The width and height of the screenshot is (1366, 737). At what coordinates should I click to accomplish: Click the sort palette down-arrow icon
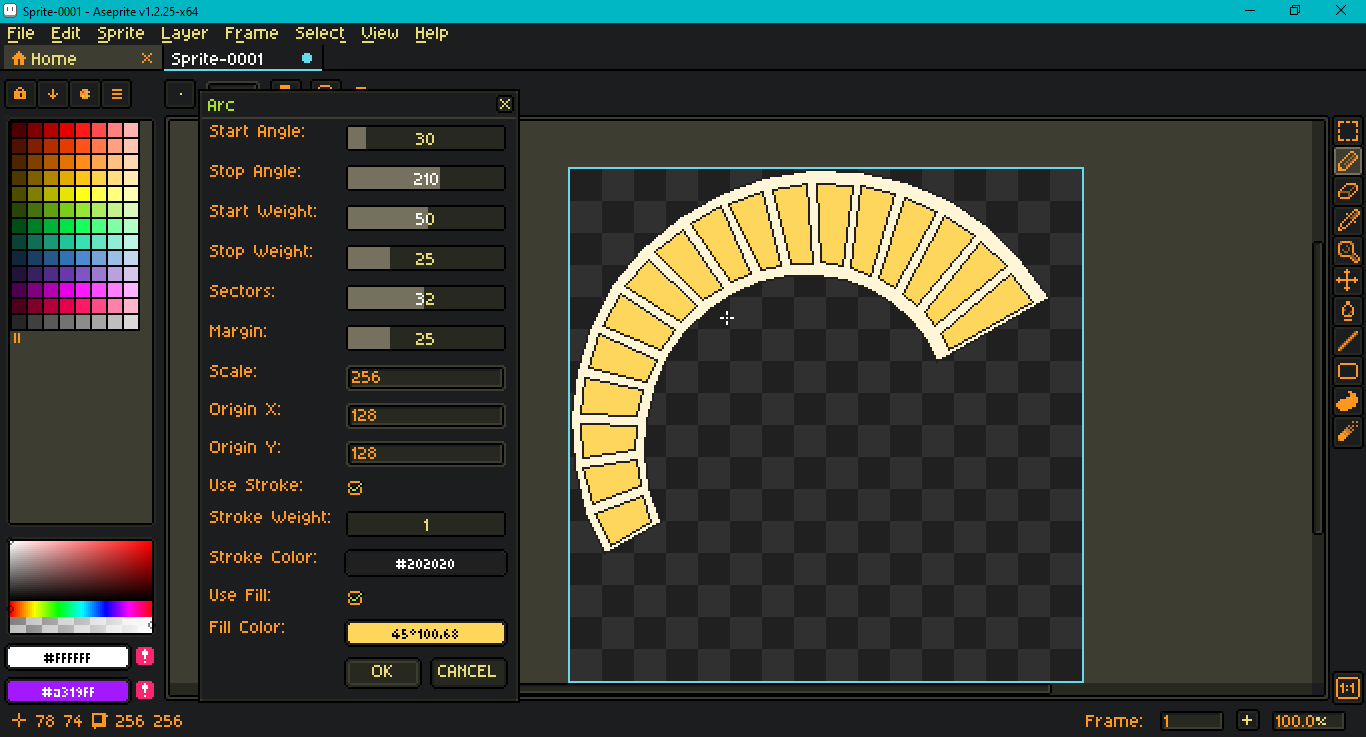[53, 94]
